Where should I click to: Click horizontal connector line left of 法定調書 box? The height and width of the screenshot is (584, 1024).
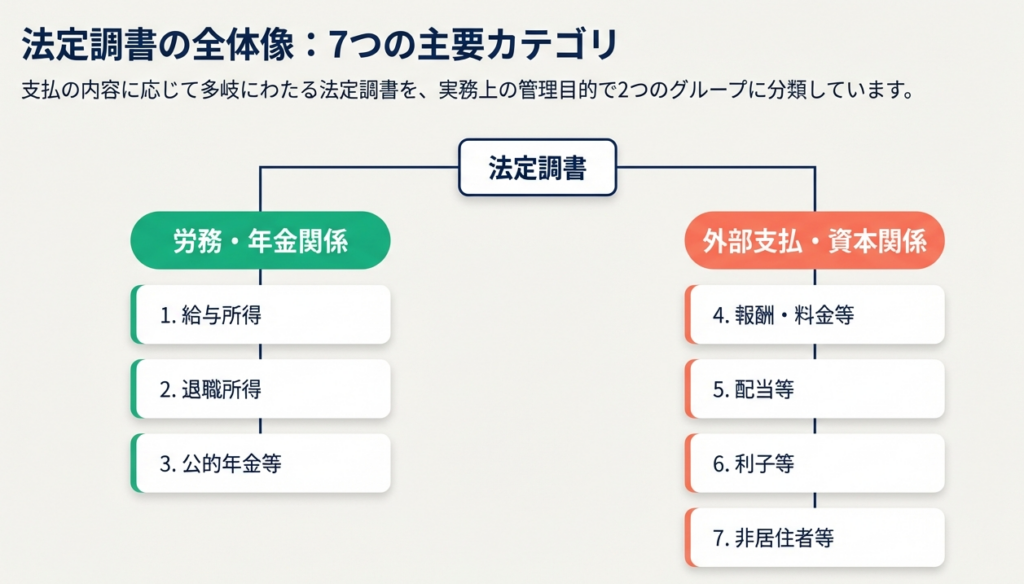360,167
